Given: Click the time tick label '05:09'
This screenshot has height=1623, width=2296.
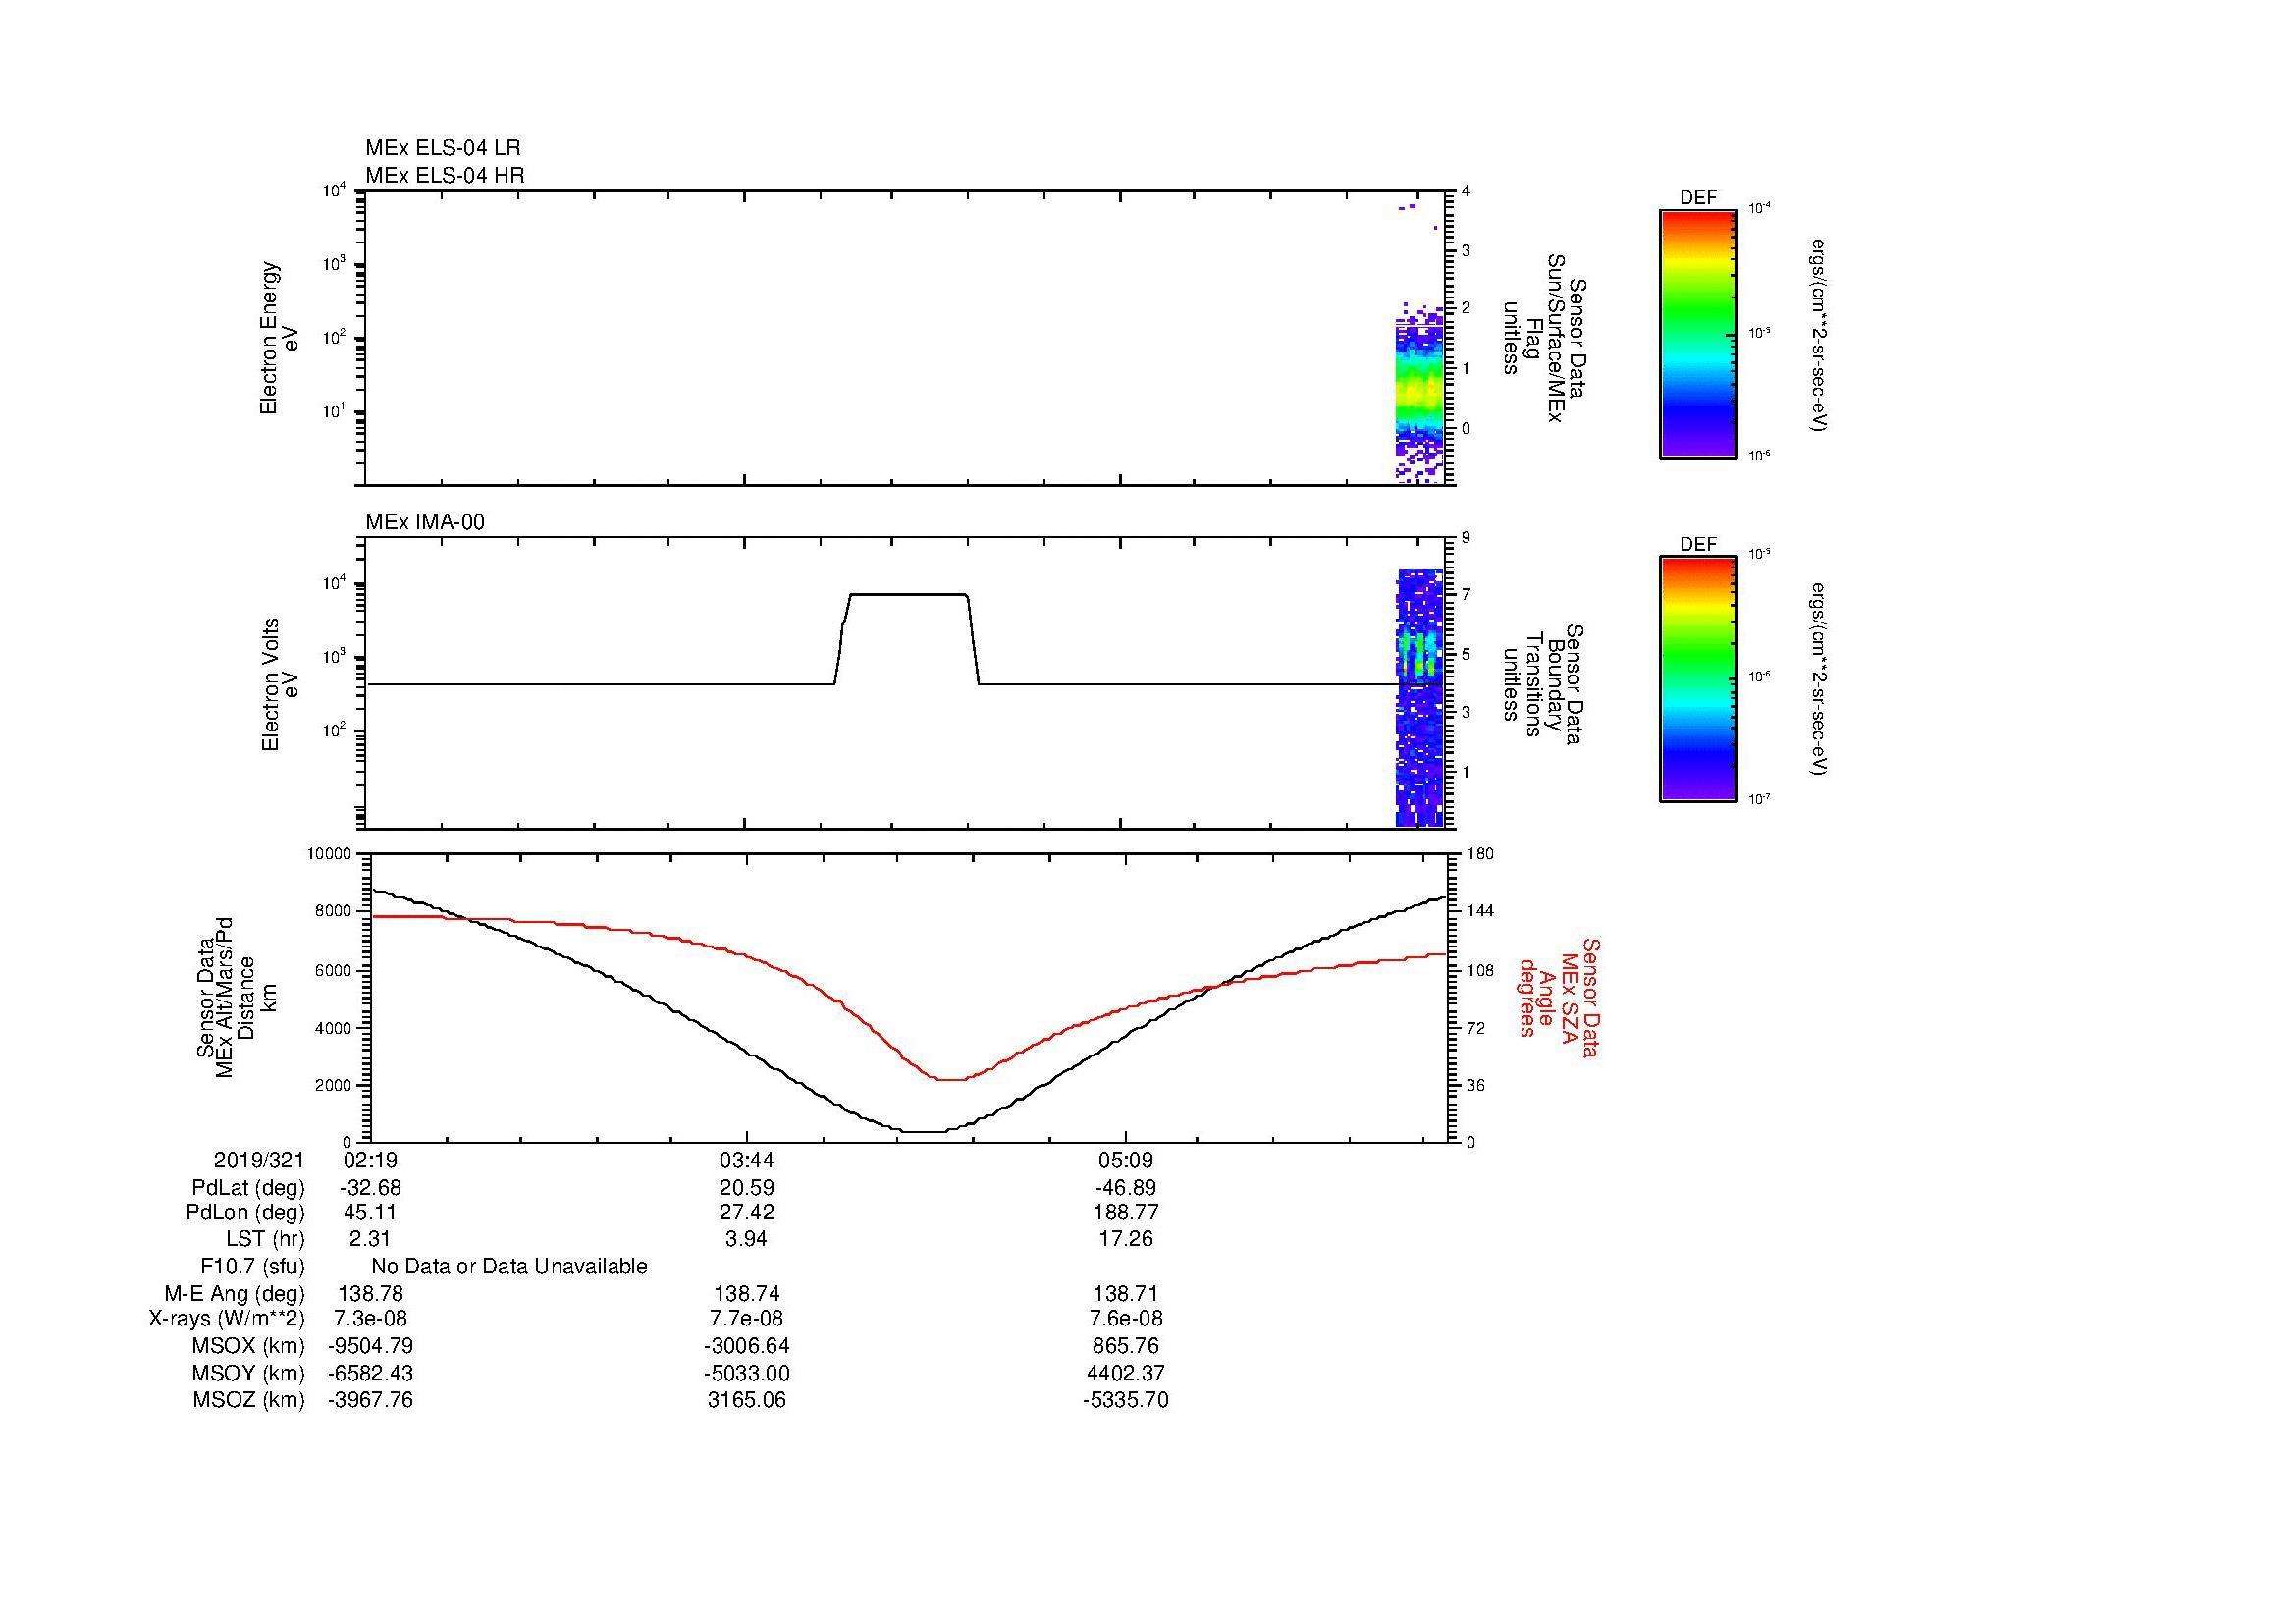Looking at the screenshot, I should coord(1126,1160).
